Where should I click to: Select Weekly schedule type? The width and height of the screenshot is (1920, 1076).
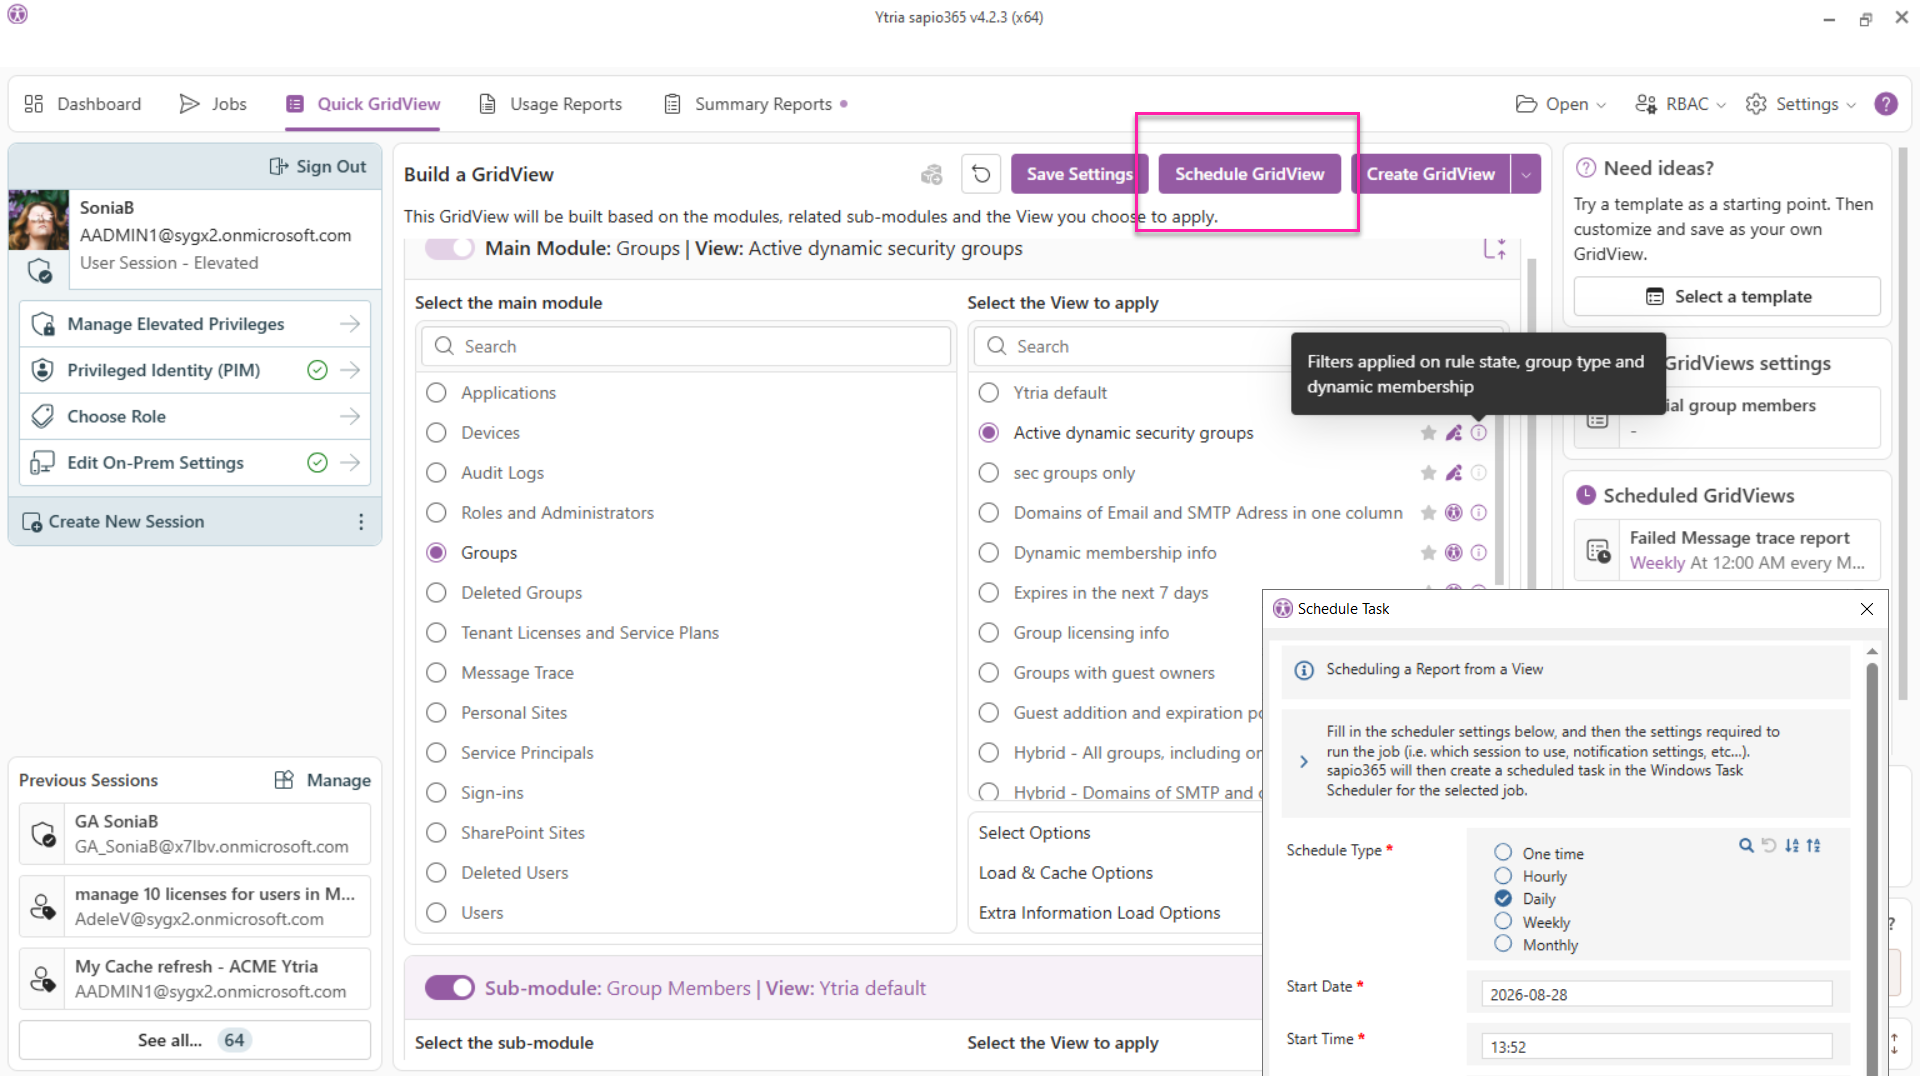[1503, 921]
